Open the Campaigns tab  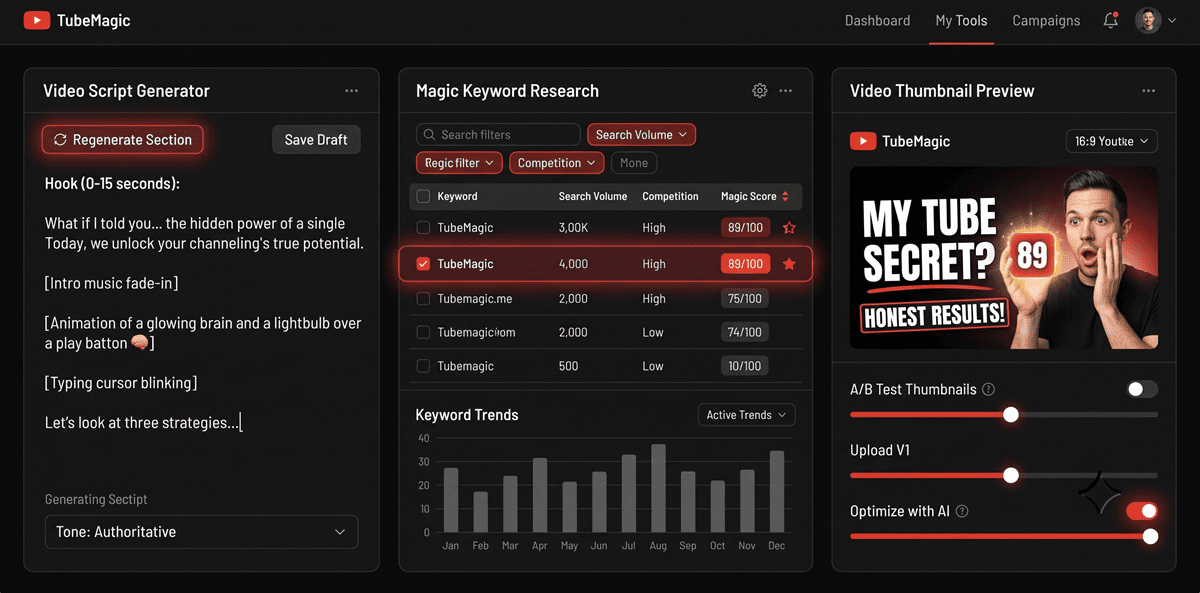pos(1046,20)
